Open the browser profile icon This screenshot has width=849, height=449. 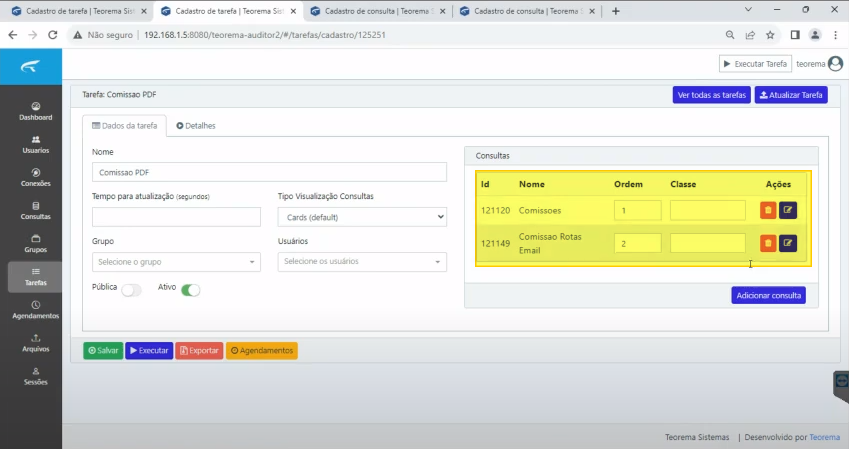pyautogui.click(x=815, y=35)
